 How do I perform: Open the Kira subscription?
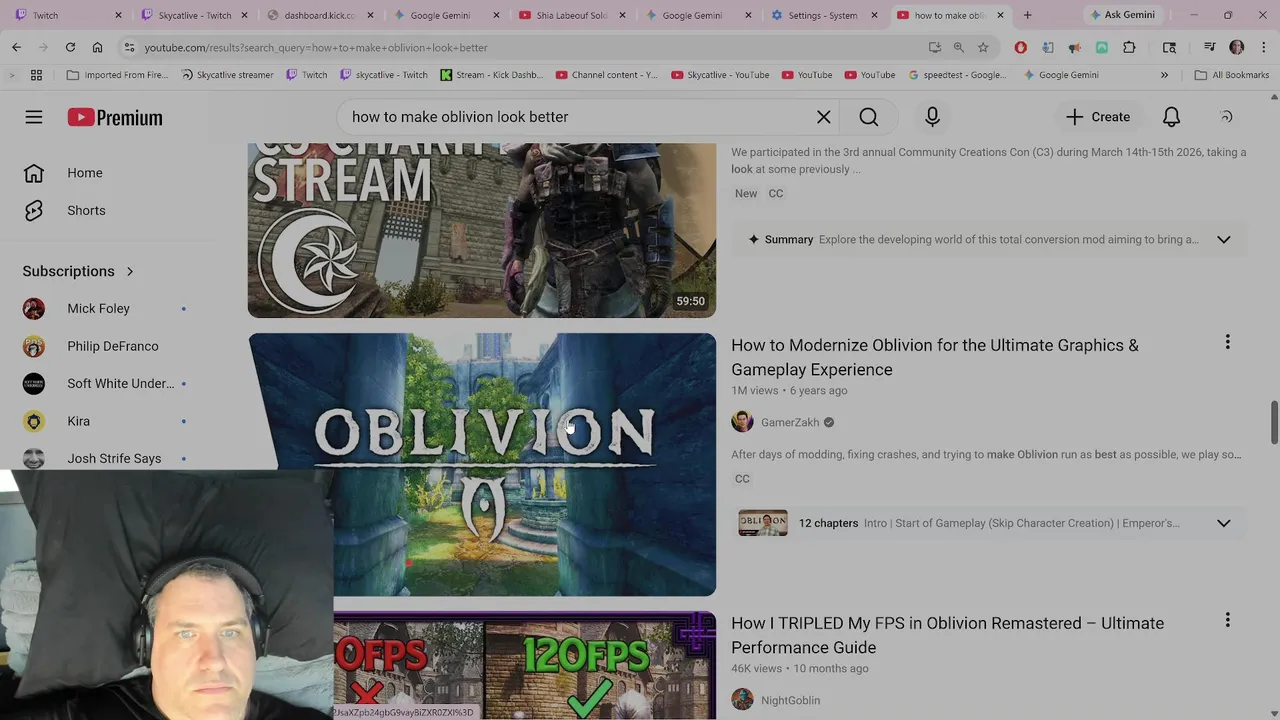[78, 421]
